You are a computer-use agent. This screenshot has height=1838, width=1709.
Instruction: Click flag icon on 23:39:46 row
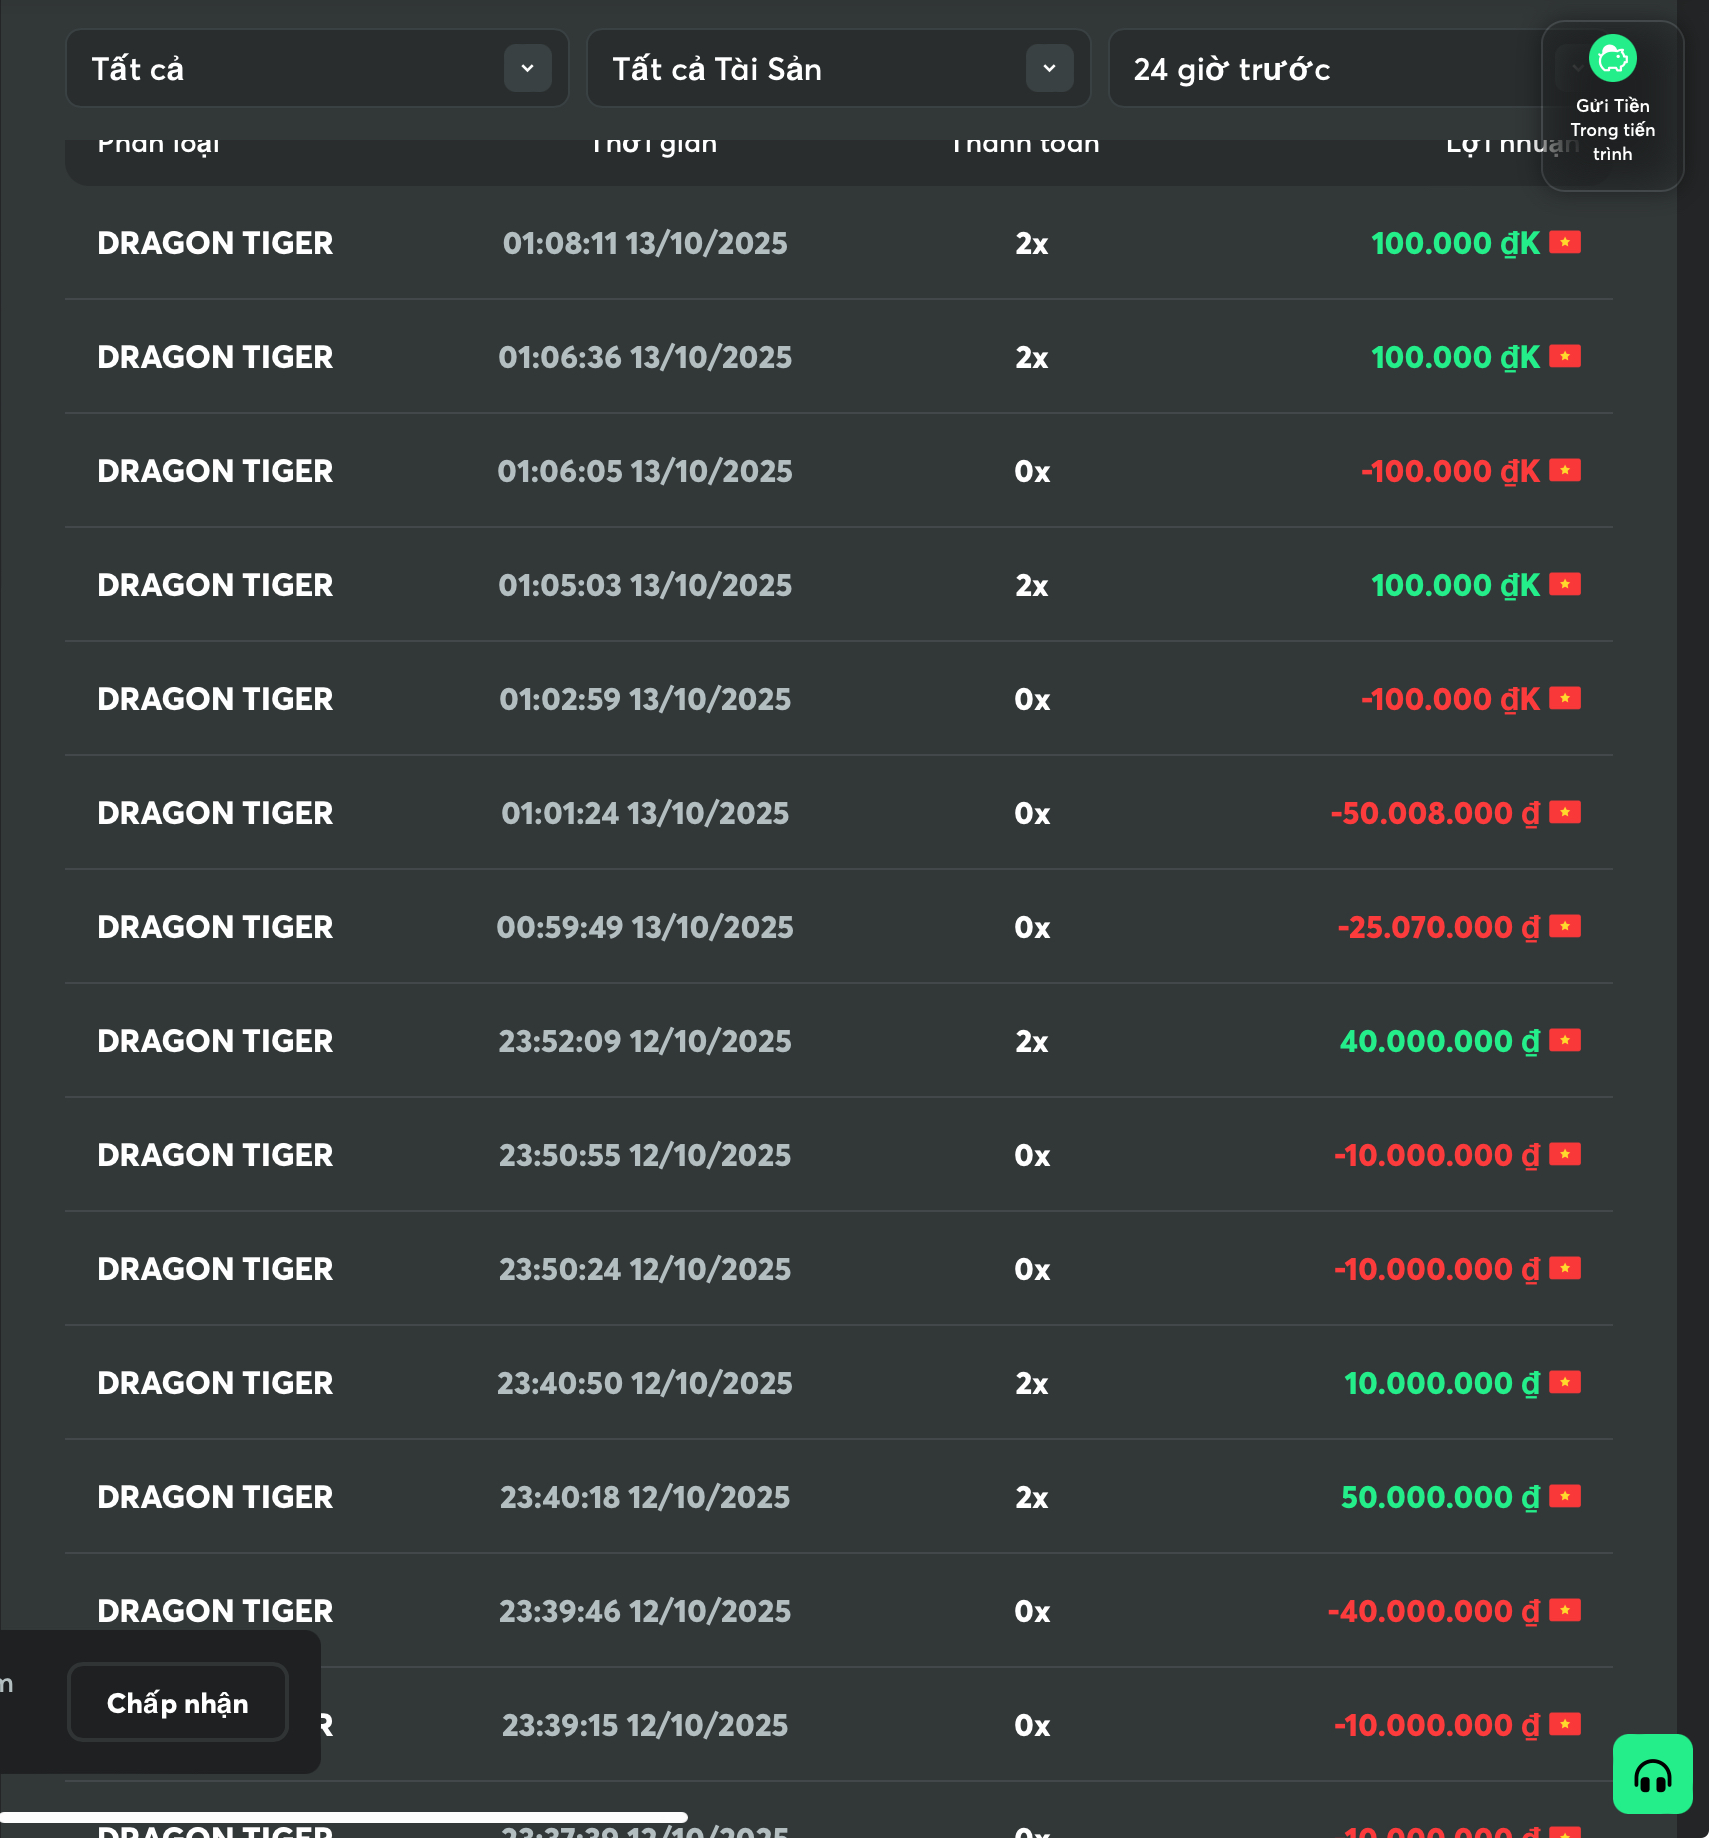(x=1565, y=1611)
